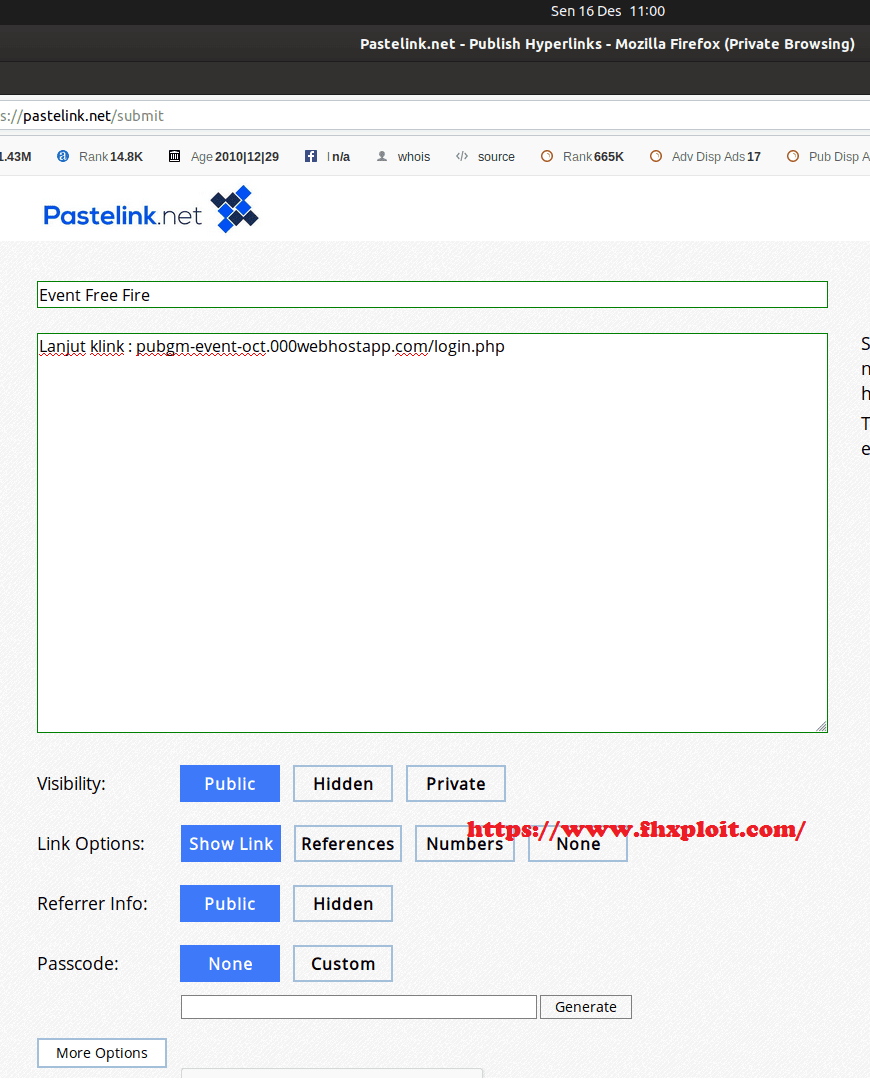Image resolution: width=870 pixels, height=1080 pixels.
Task: Click the whois link
Action: click(413, 157)
